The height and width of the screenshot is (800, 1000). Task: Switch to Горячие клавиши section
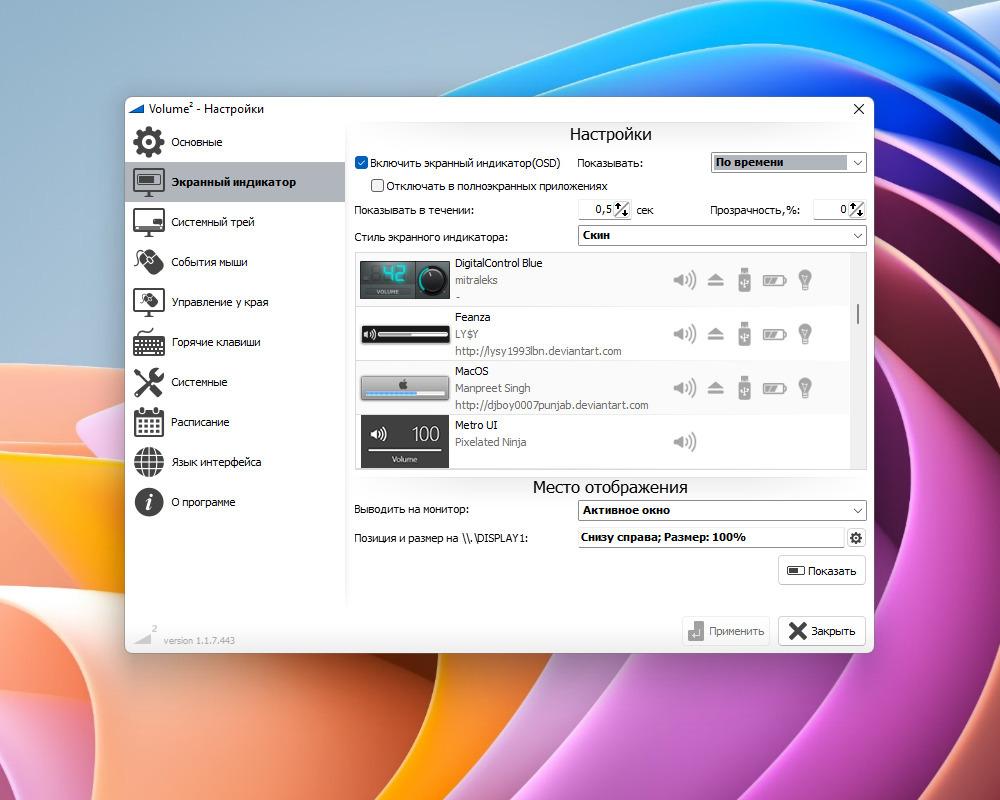(x=235, y=342)
